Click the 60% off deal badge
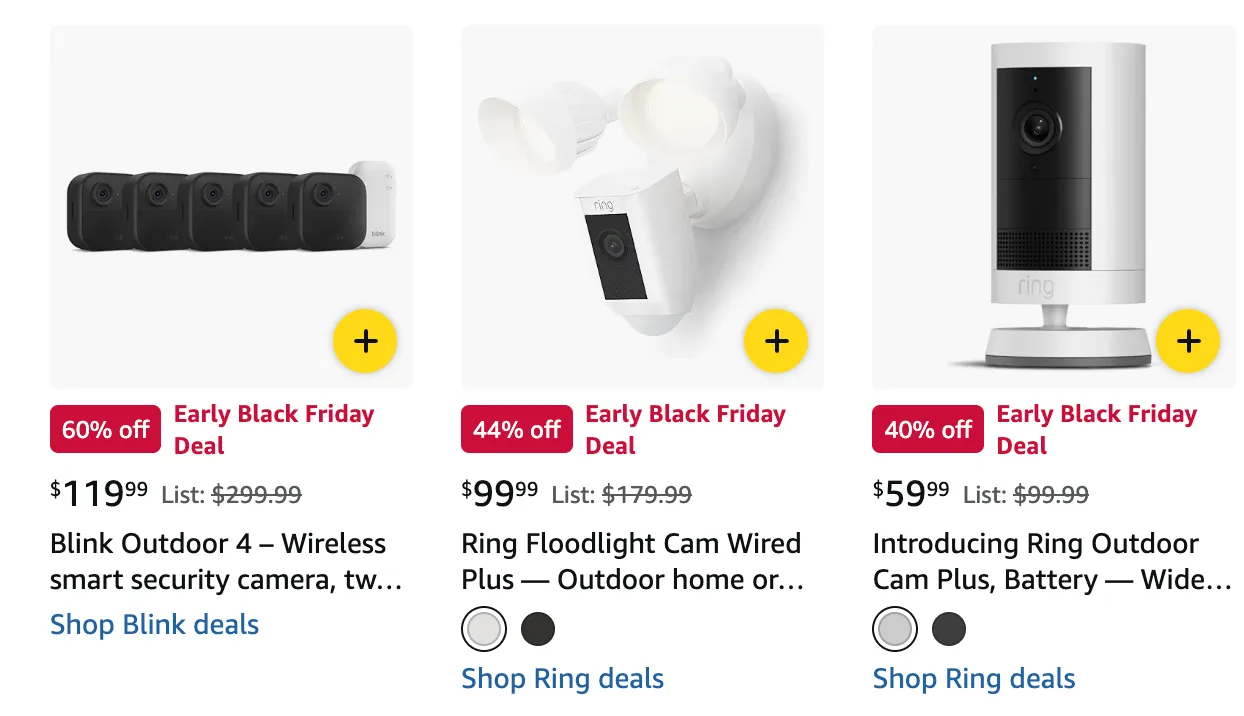 [x=106, y=430]
